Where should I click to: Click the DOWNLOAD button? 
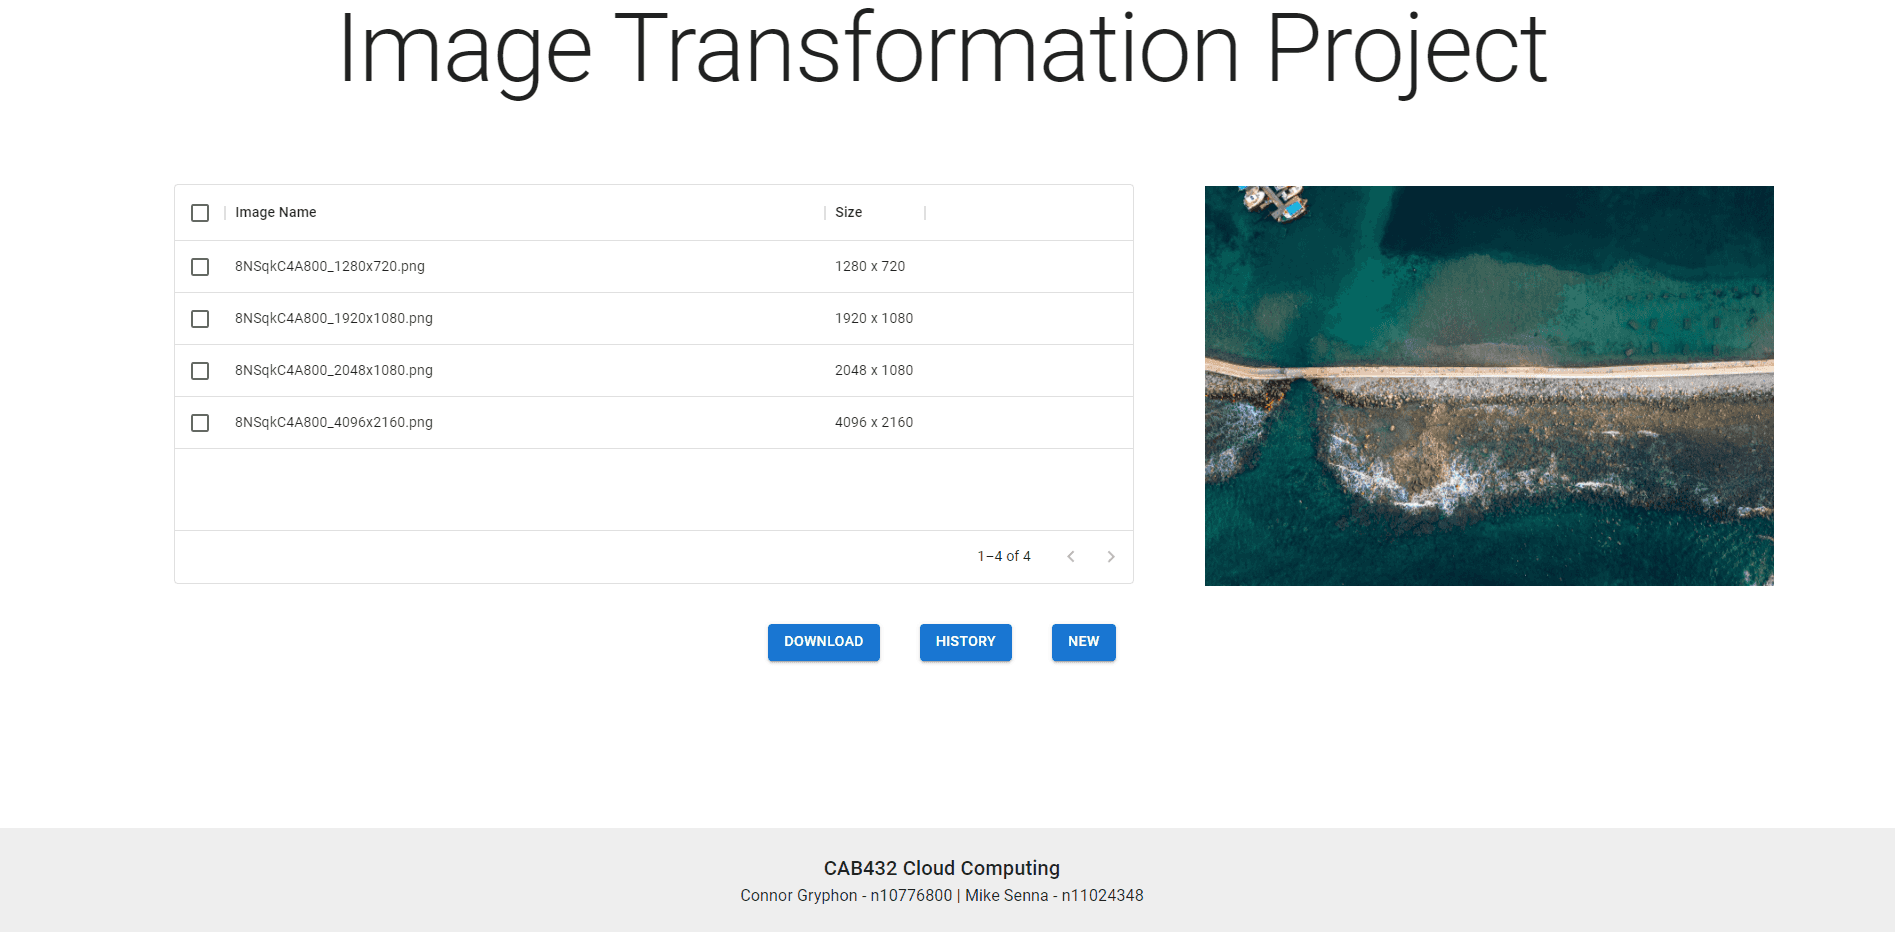coord(823,642)
